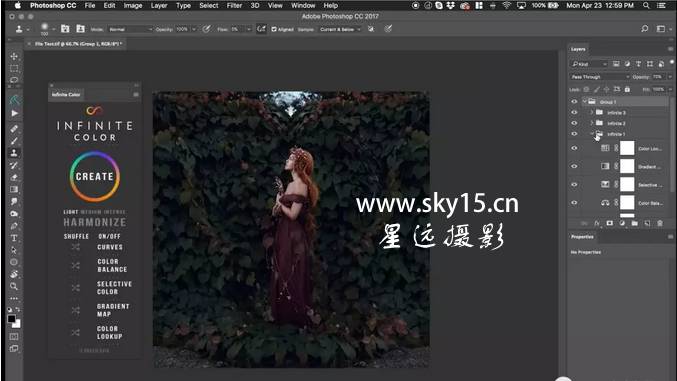Open the Kind filter dropdown
The width and height of the screenshot is (677, 381).
(589, 64)
